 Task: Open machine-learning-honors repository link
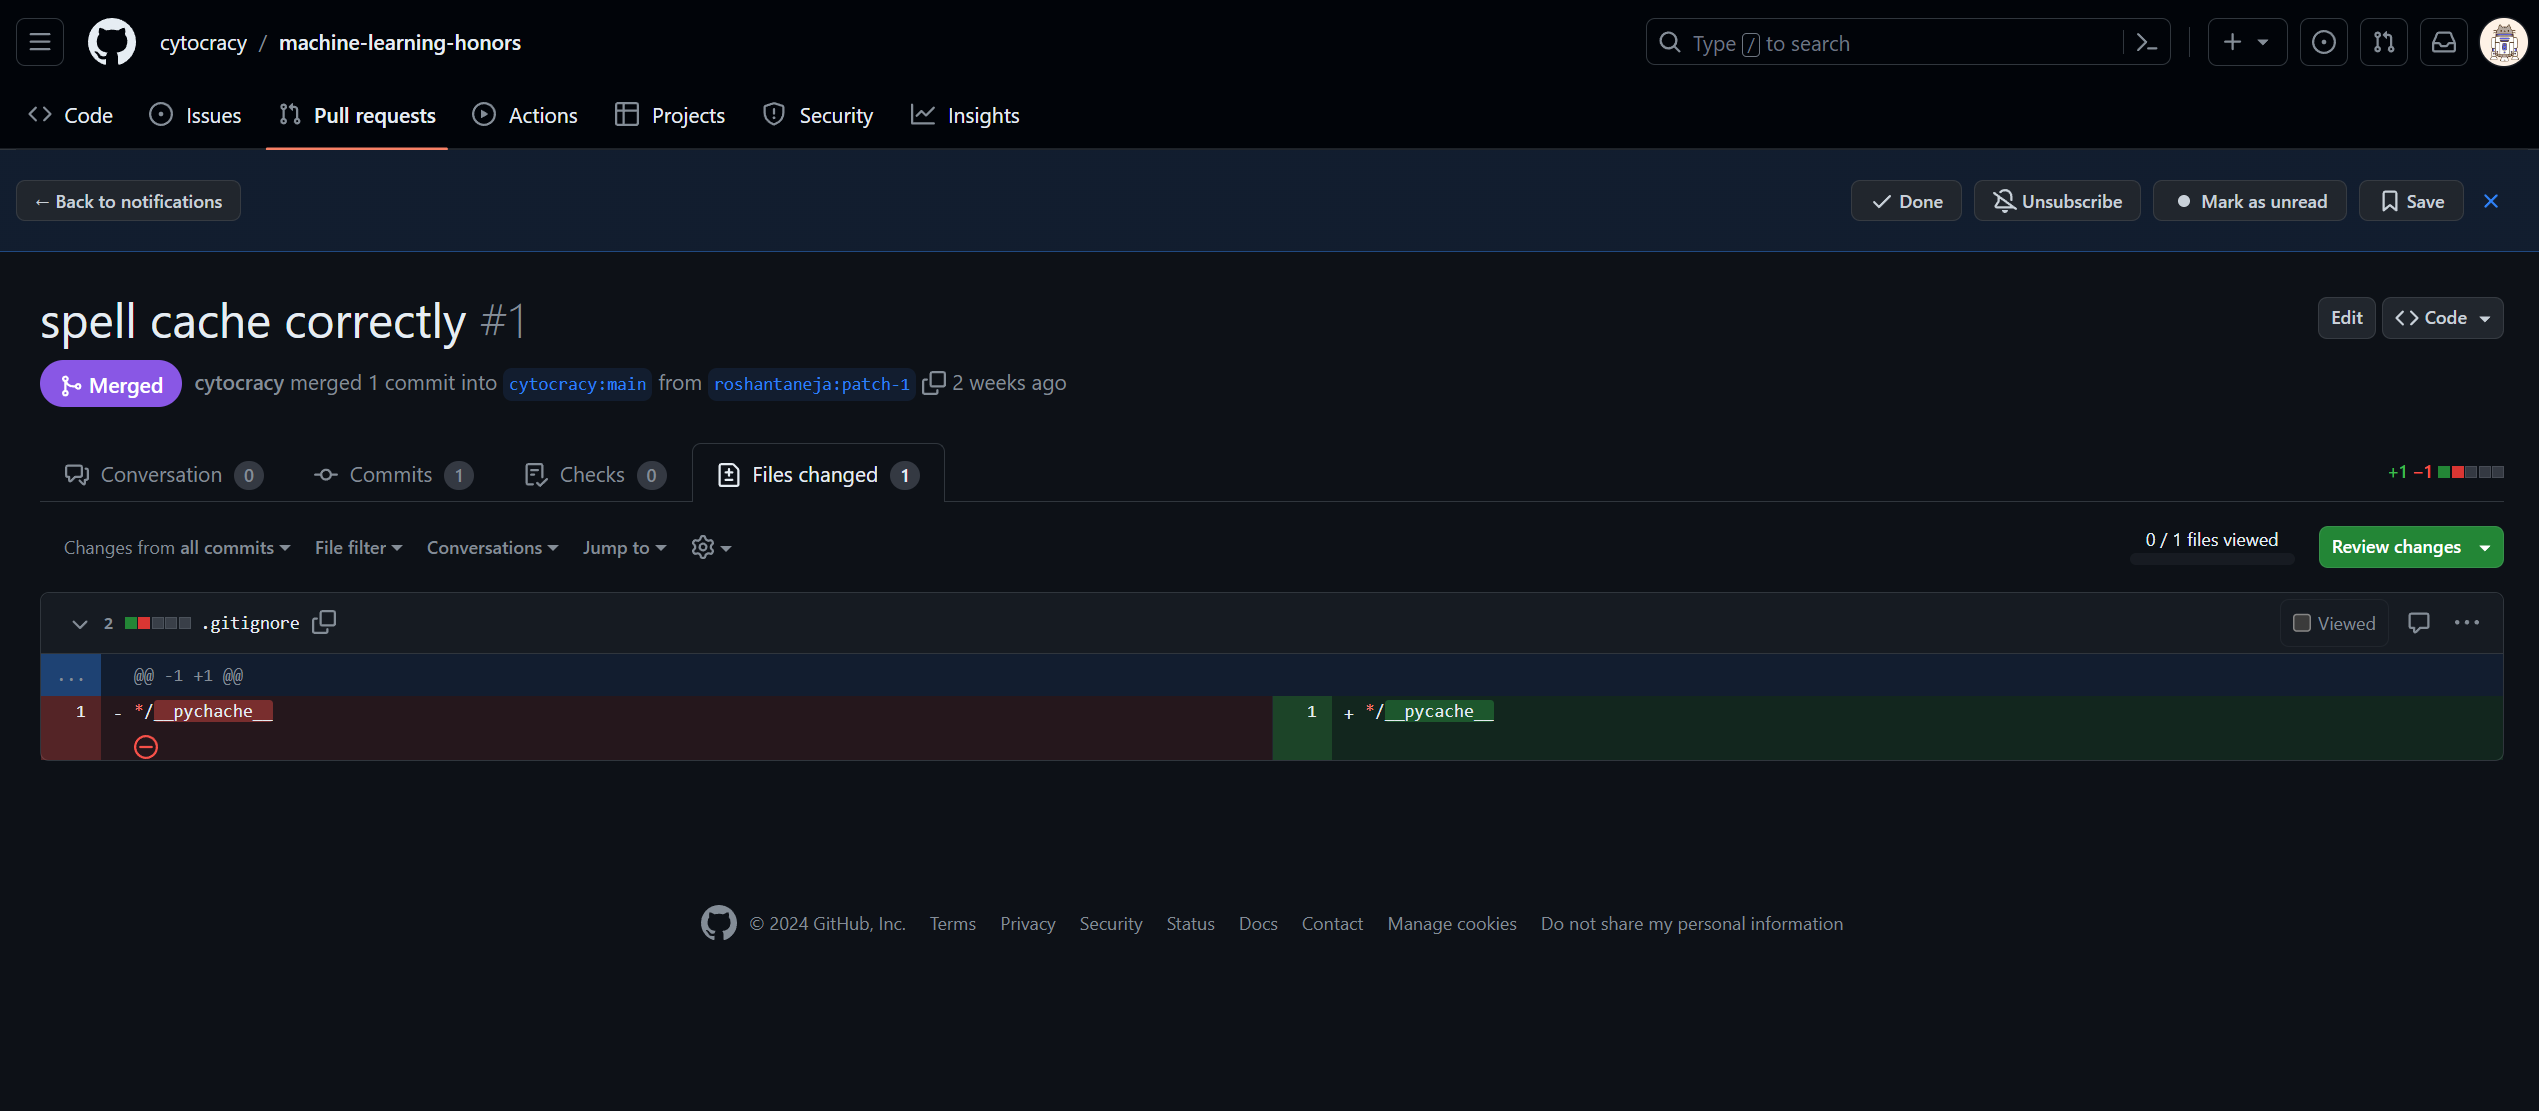(400, 42)
